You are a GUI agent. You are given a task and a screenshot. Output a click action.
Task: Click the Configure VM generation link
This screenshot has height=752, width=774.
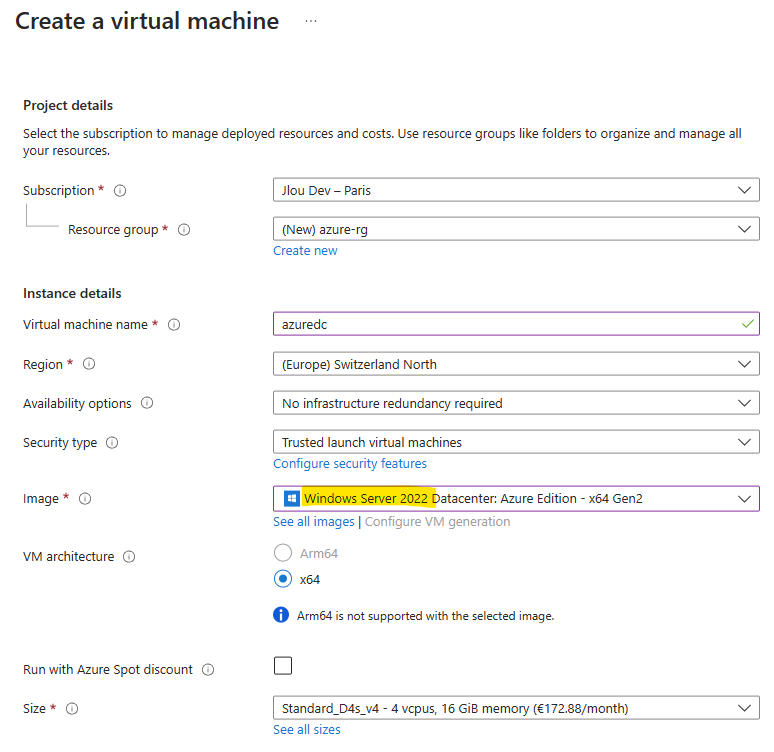click(437, 521)
